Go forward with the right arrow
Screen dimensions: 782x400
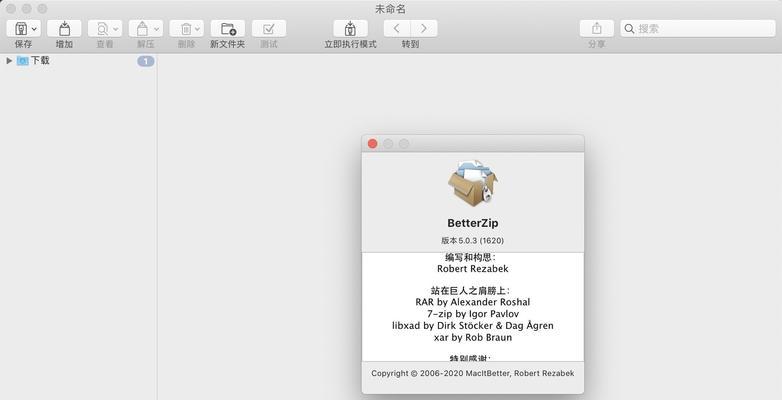point(424,28)
